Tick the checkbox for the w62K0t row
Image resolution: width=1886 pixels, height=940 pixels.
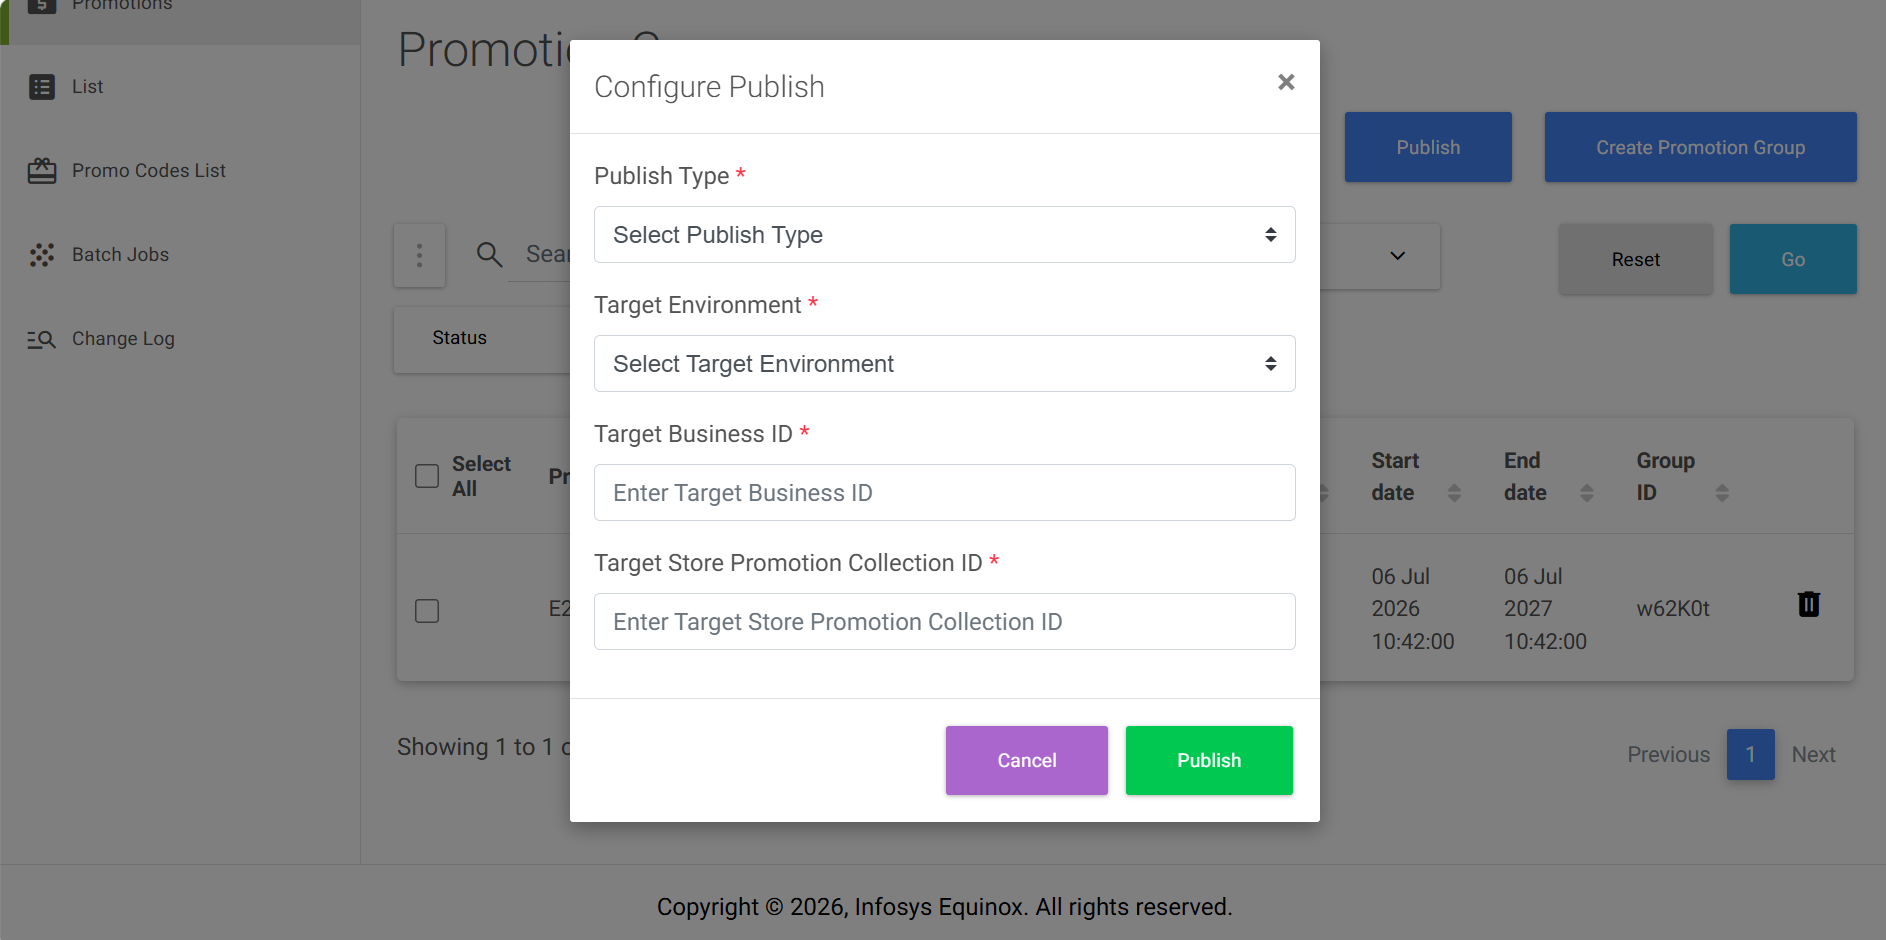point(427,611)
